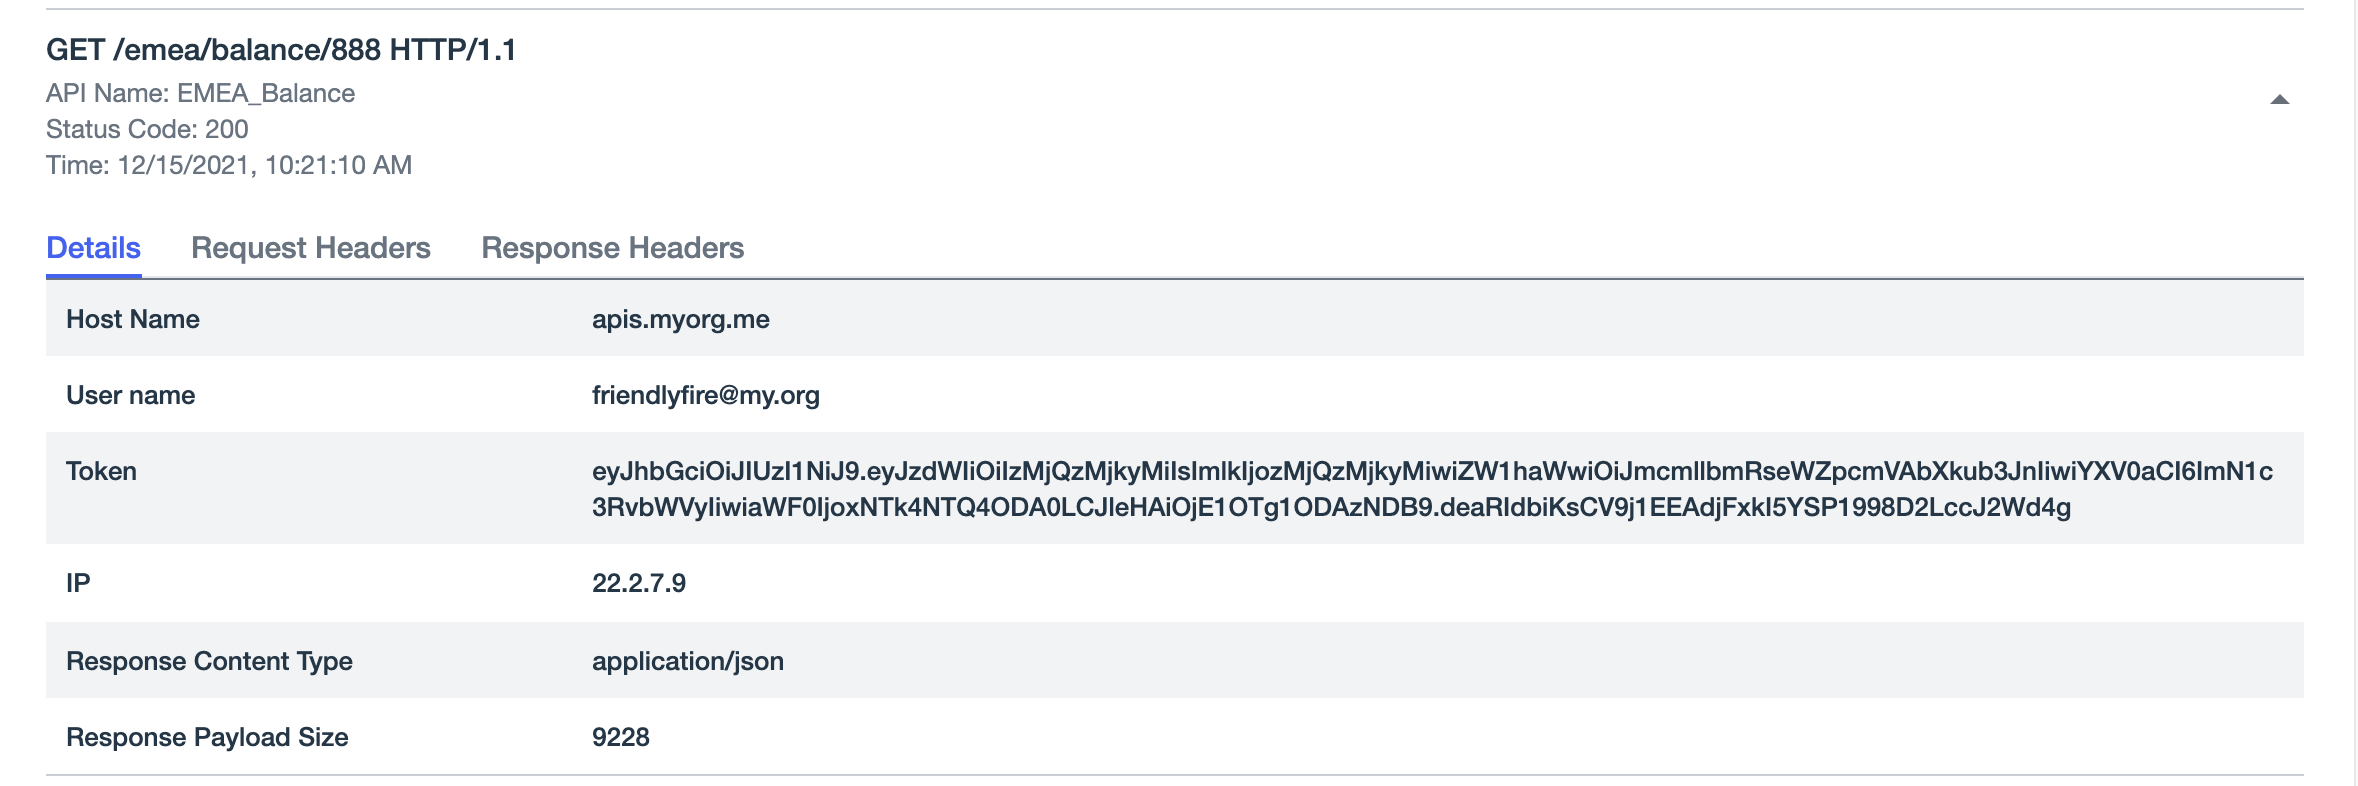This screenshot has width=2358, height=786.
Task: Open the Response Headers tab
Action: click(612, 248)
